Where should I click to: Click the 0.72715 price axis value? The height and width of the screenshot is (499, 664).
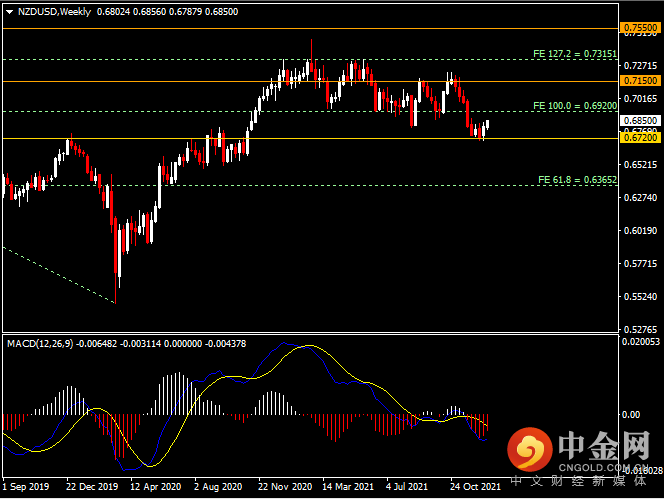[x=641, y=66]
